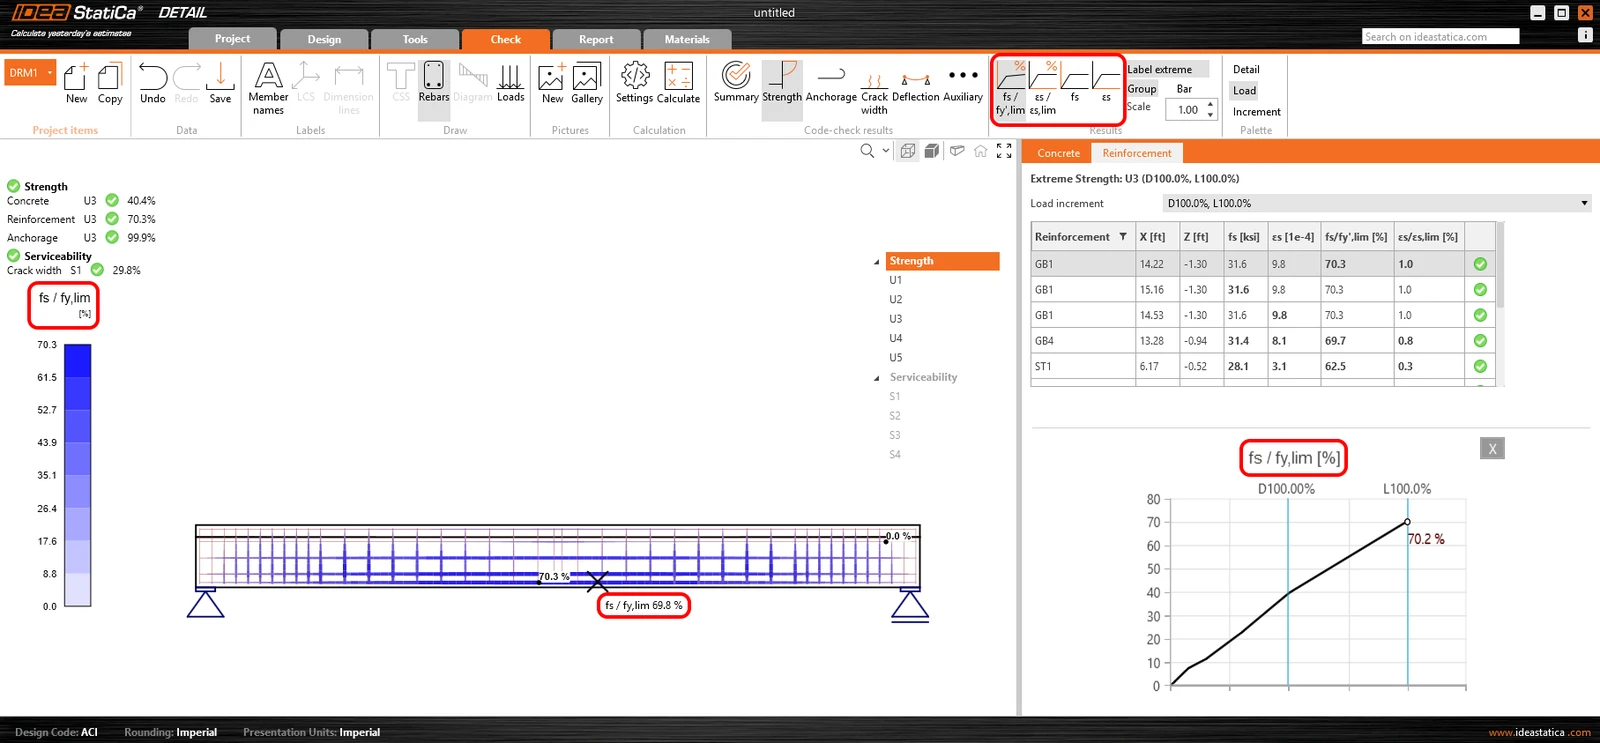Switch to the Tools ribbon tab

415,39
